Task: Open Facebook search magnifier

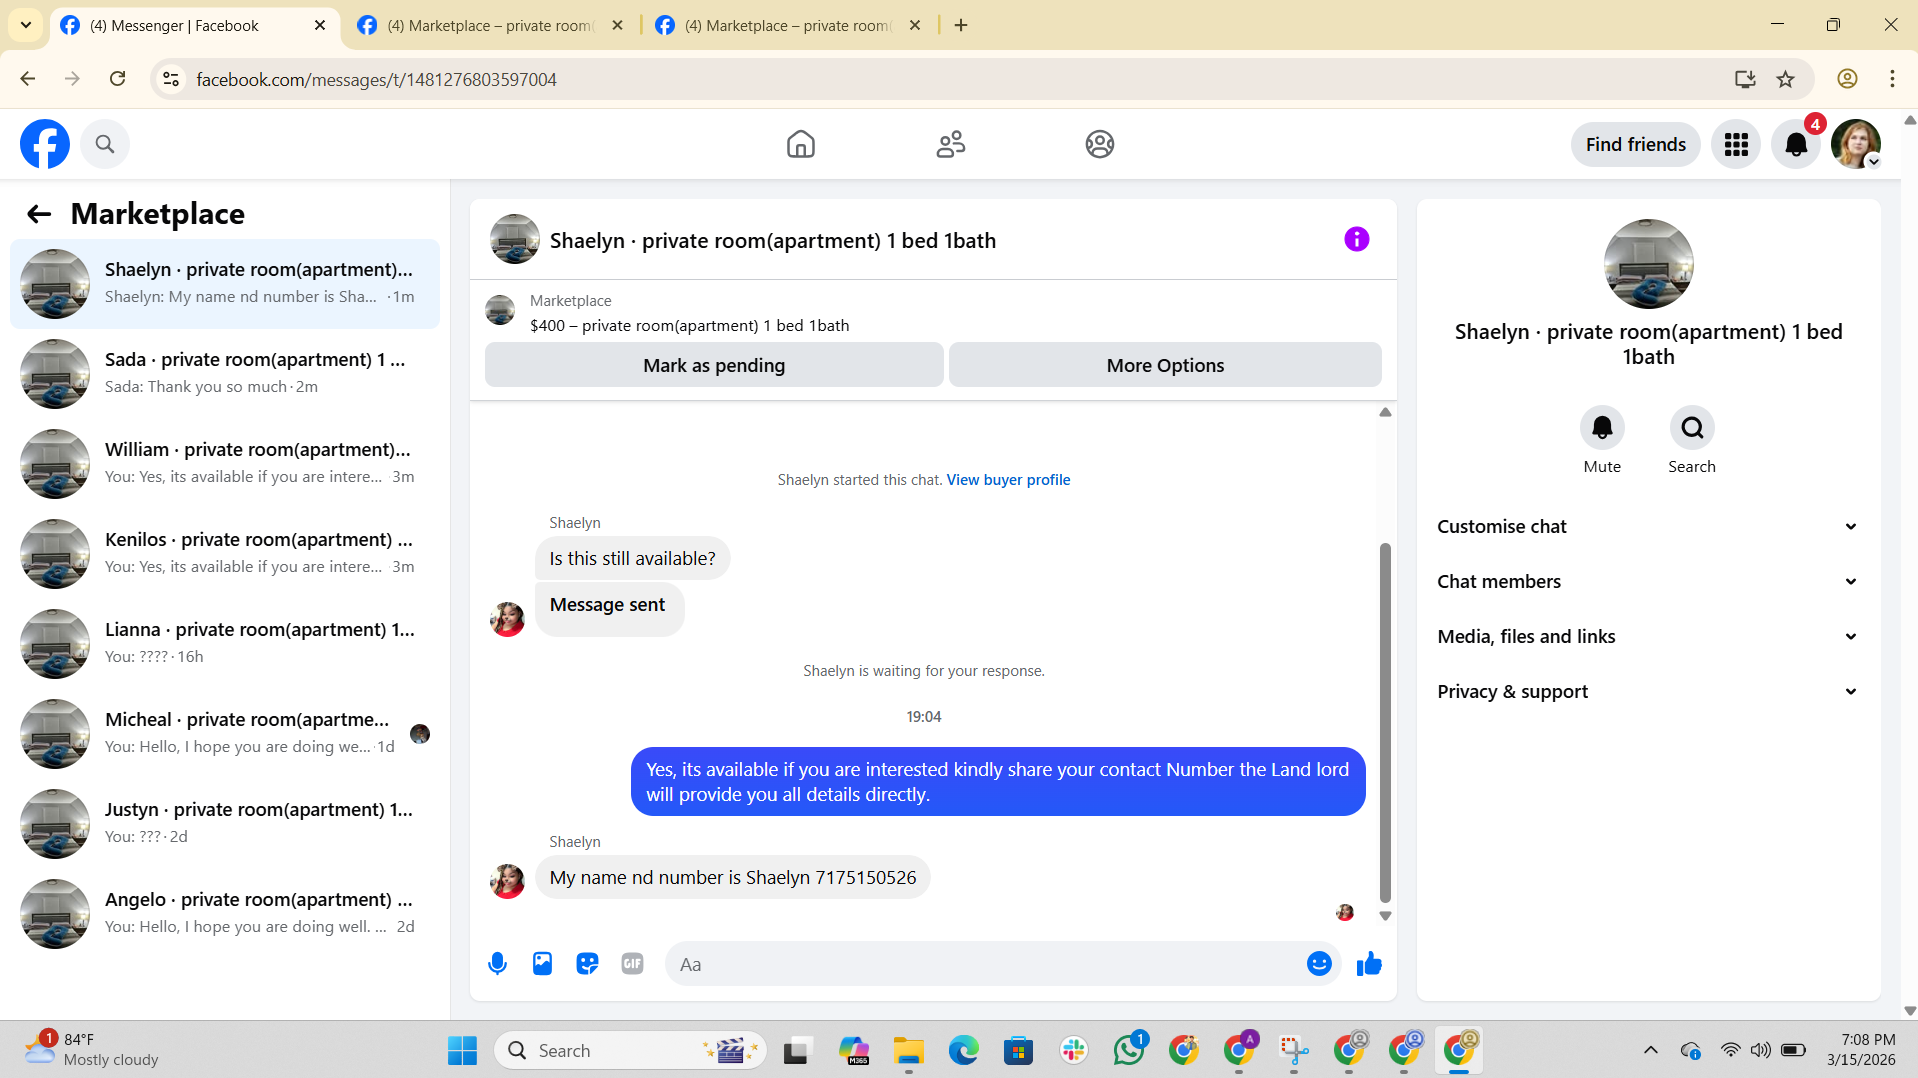Action: click(105, 144)
